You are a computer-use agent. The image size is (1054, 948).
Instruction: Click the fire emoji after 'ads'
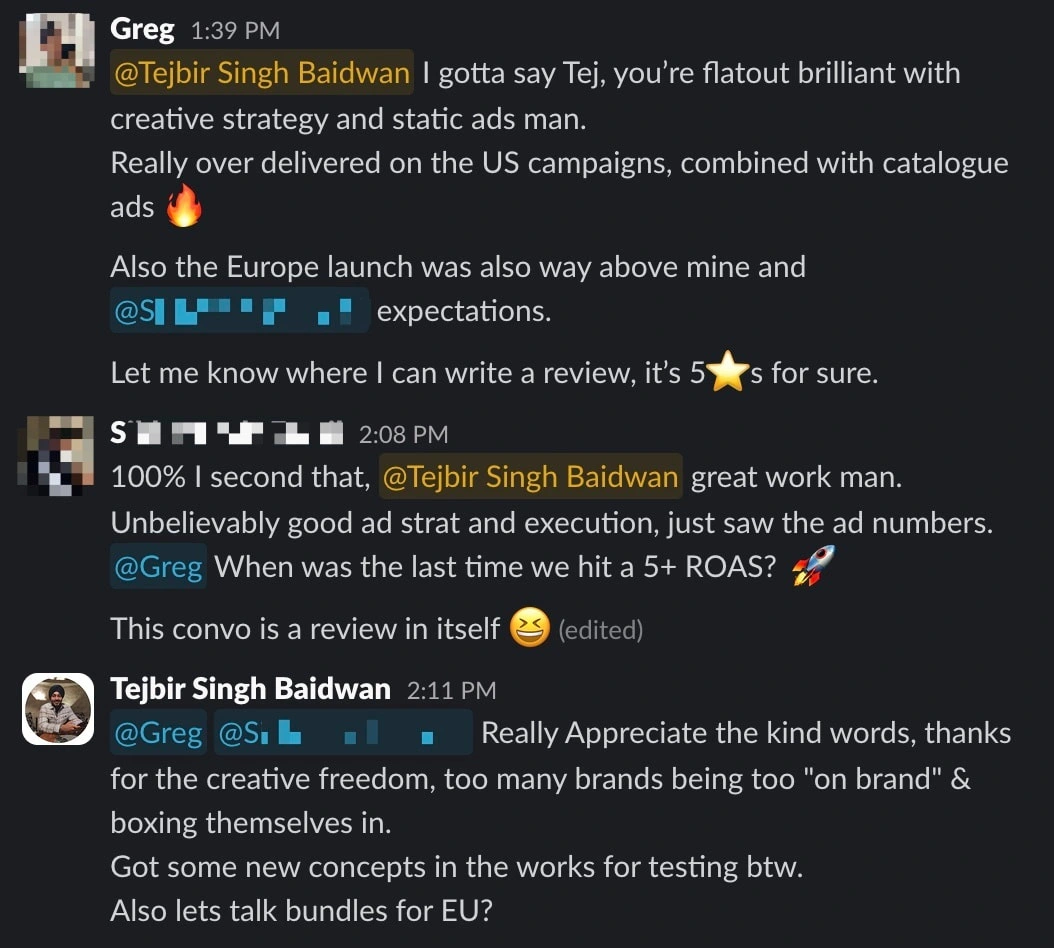[x=184, y=206]
